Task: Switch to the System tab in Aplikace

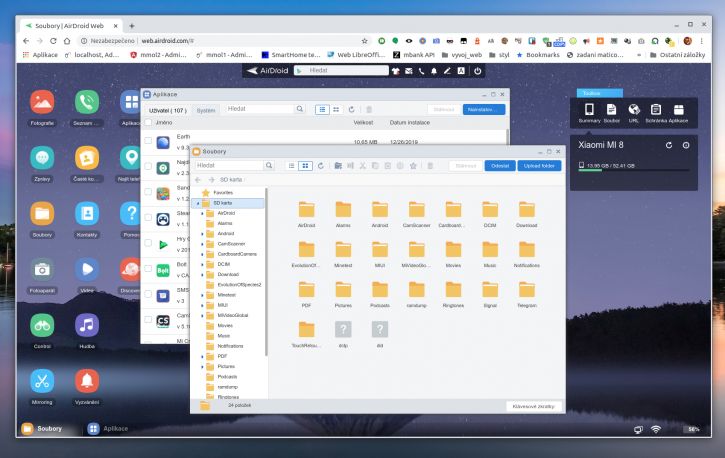Action: point(206,110)
